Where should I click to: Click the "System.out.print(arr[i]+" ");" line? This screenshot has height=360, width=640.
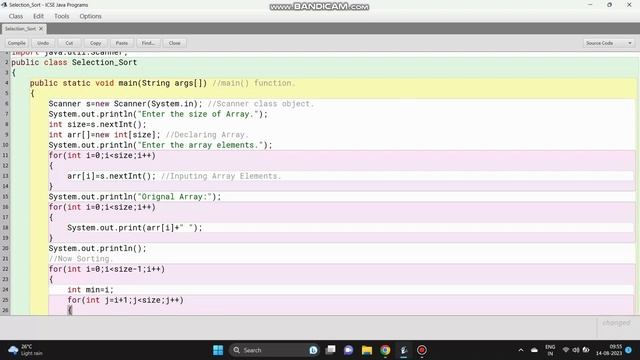[x=135, y=228]
